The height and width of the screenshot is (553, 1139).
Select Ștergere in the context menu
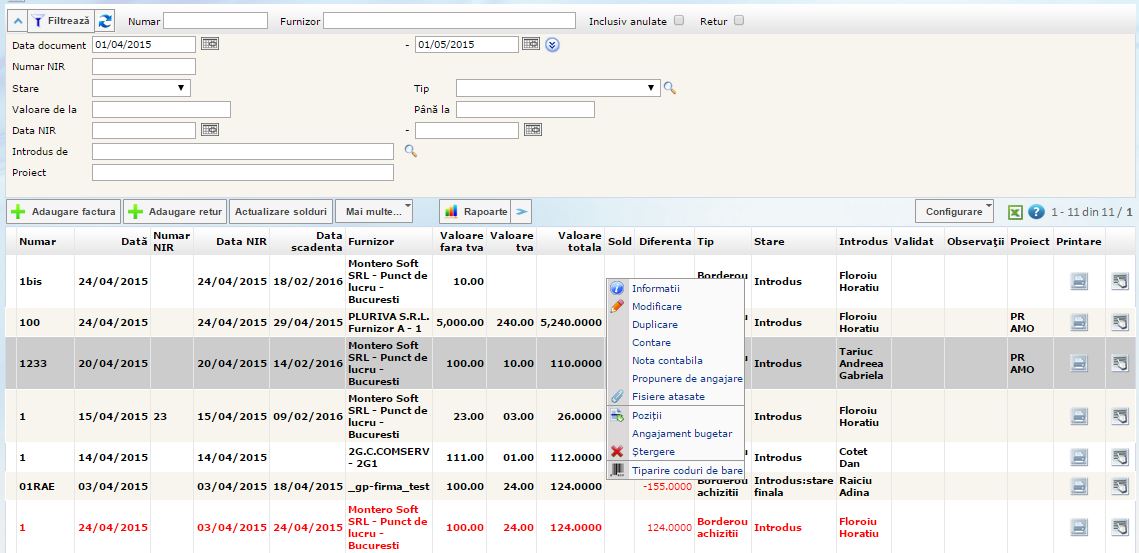click(x=653, y=452)
